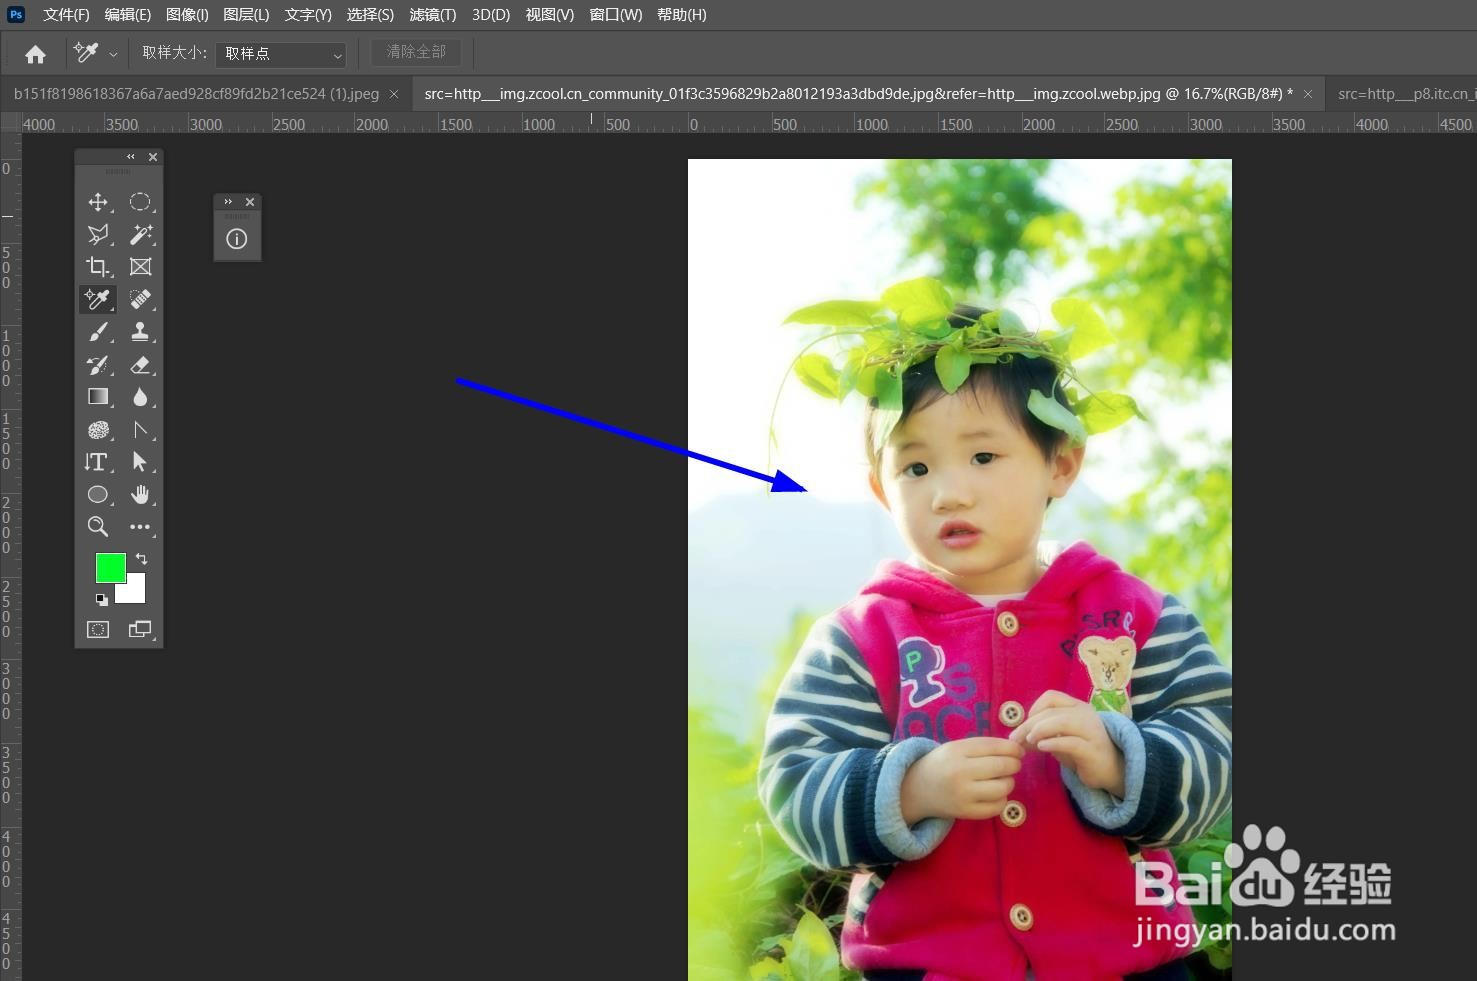Open the 文件(F) menu
This screenshot has height=981, width=1477.
66,15
